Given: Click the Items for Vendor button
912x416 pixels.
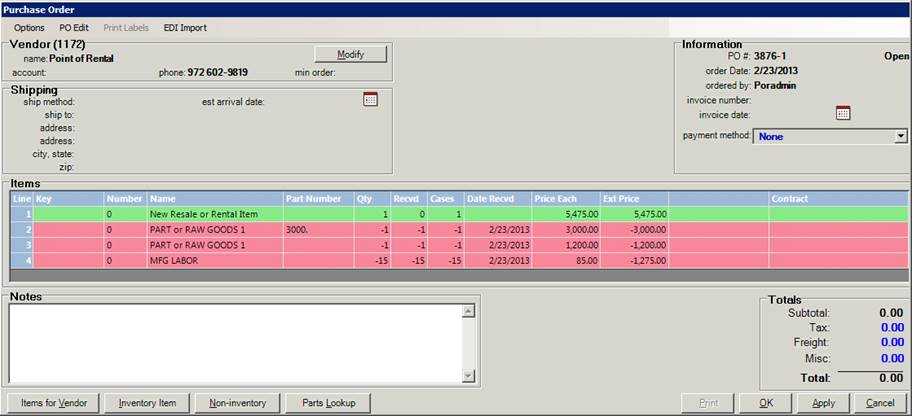Looking at the screenshot, I should click(x=54, y=403).
